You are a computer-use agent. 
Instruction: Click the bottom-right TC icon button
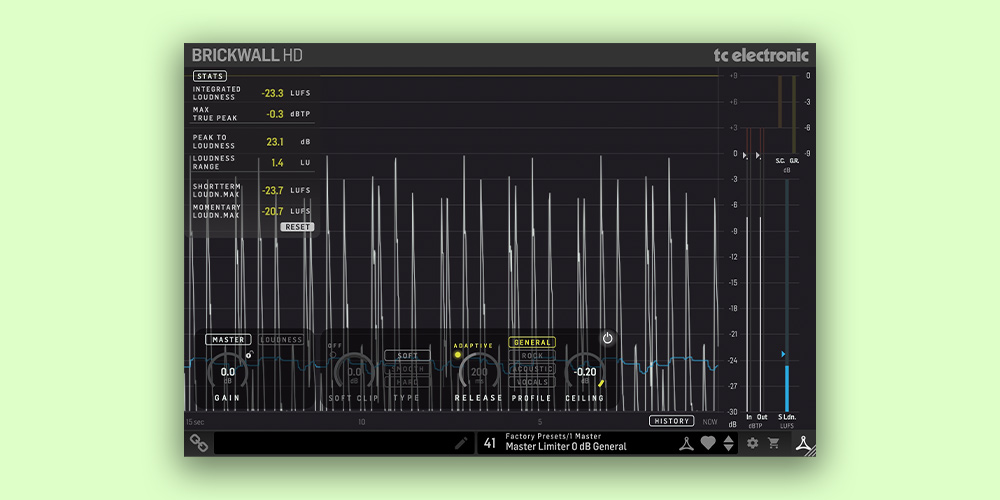(802, 443)
